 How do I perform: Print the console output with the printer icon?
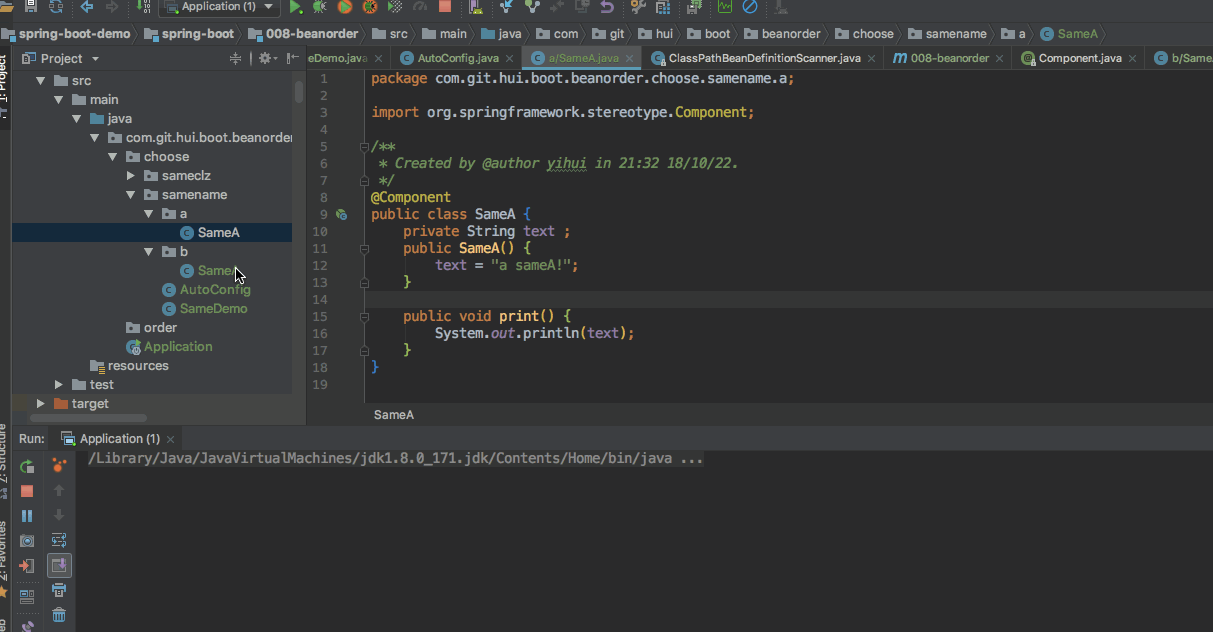[x=59, y=590]
